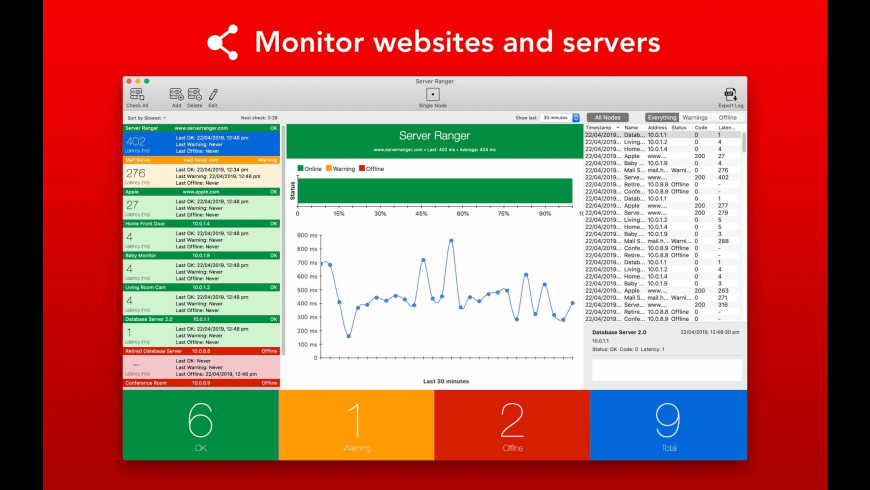Click the blue Total count tile
The height and width of the screenshot is (490, 870).
[x=669, y=425]
